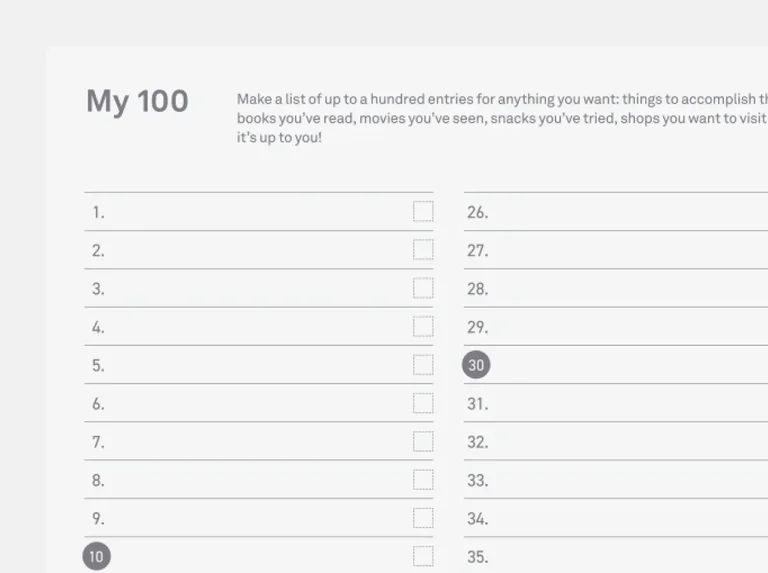Select the checkbox on row 7
The height and width of the screenshot is (573, 768).
pyautogui.click(x=423, y=441)
